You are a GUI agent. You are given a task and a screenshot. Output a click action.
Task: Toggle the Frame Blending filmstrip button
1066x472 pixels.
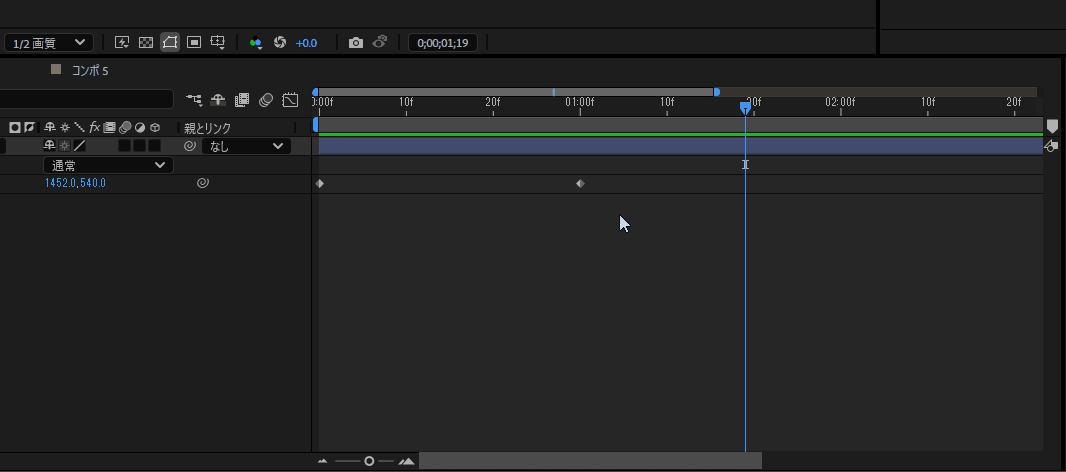click(x=241, y=100)
